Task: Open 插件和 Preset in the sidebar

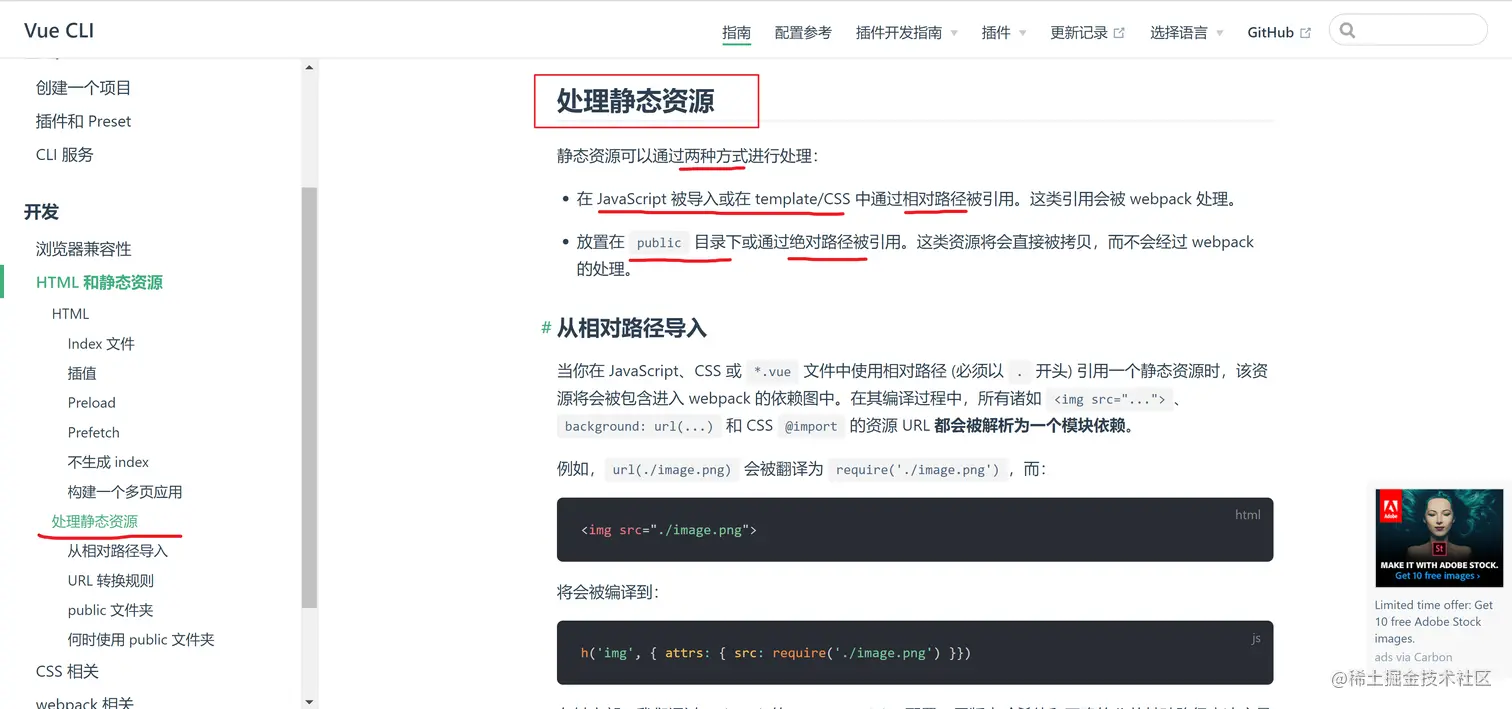Action: point(83,121)
